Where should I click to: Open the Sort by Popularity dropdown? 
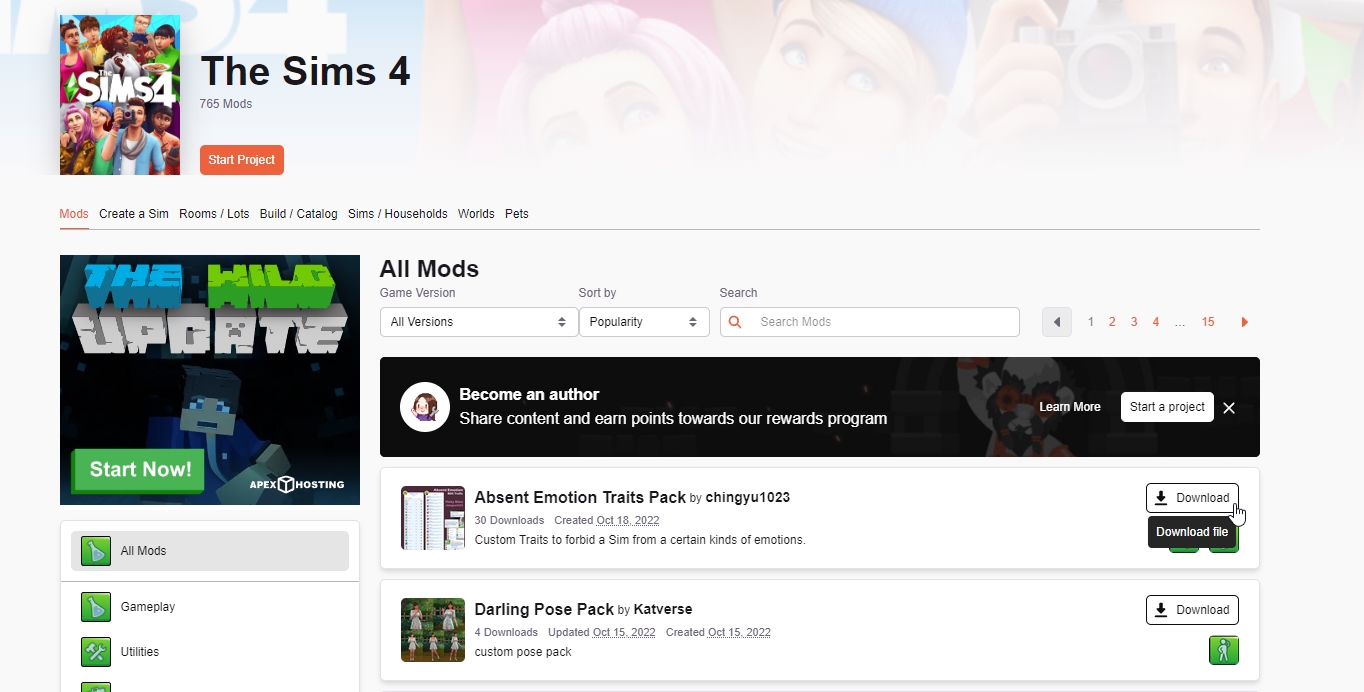pos(644,322)
